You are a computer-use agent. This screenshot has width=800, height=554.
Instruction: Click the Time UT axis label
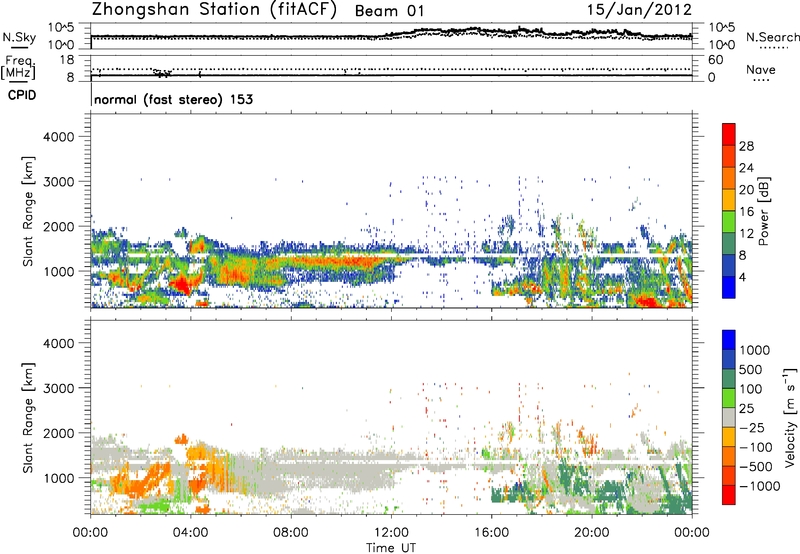391,547
